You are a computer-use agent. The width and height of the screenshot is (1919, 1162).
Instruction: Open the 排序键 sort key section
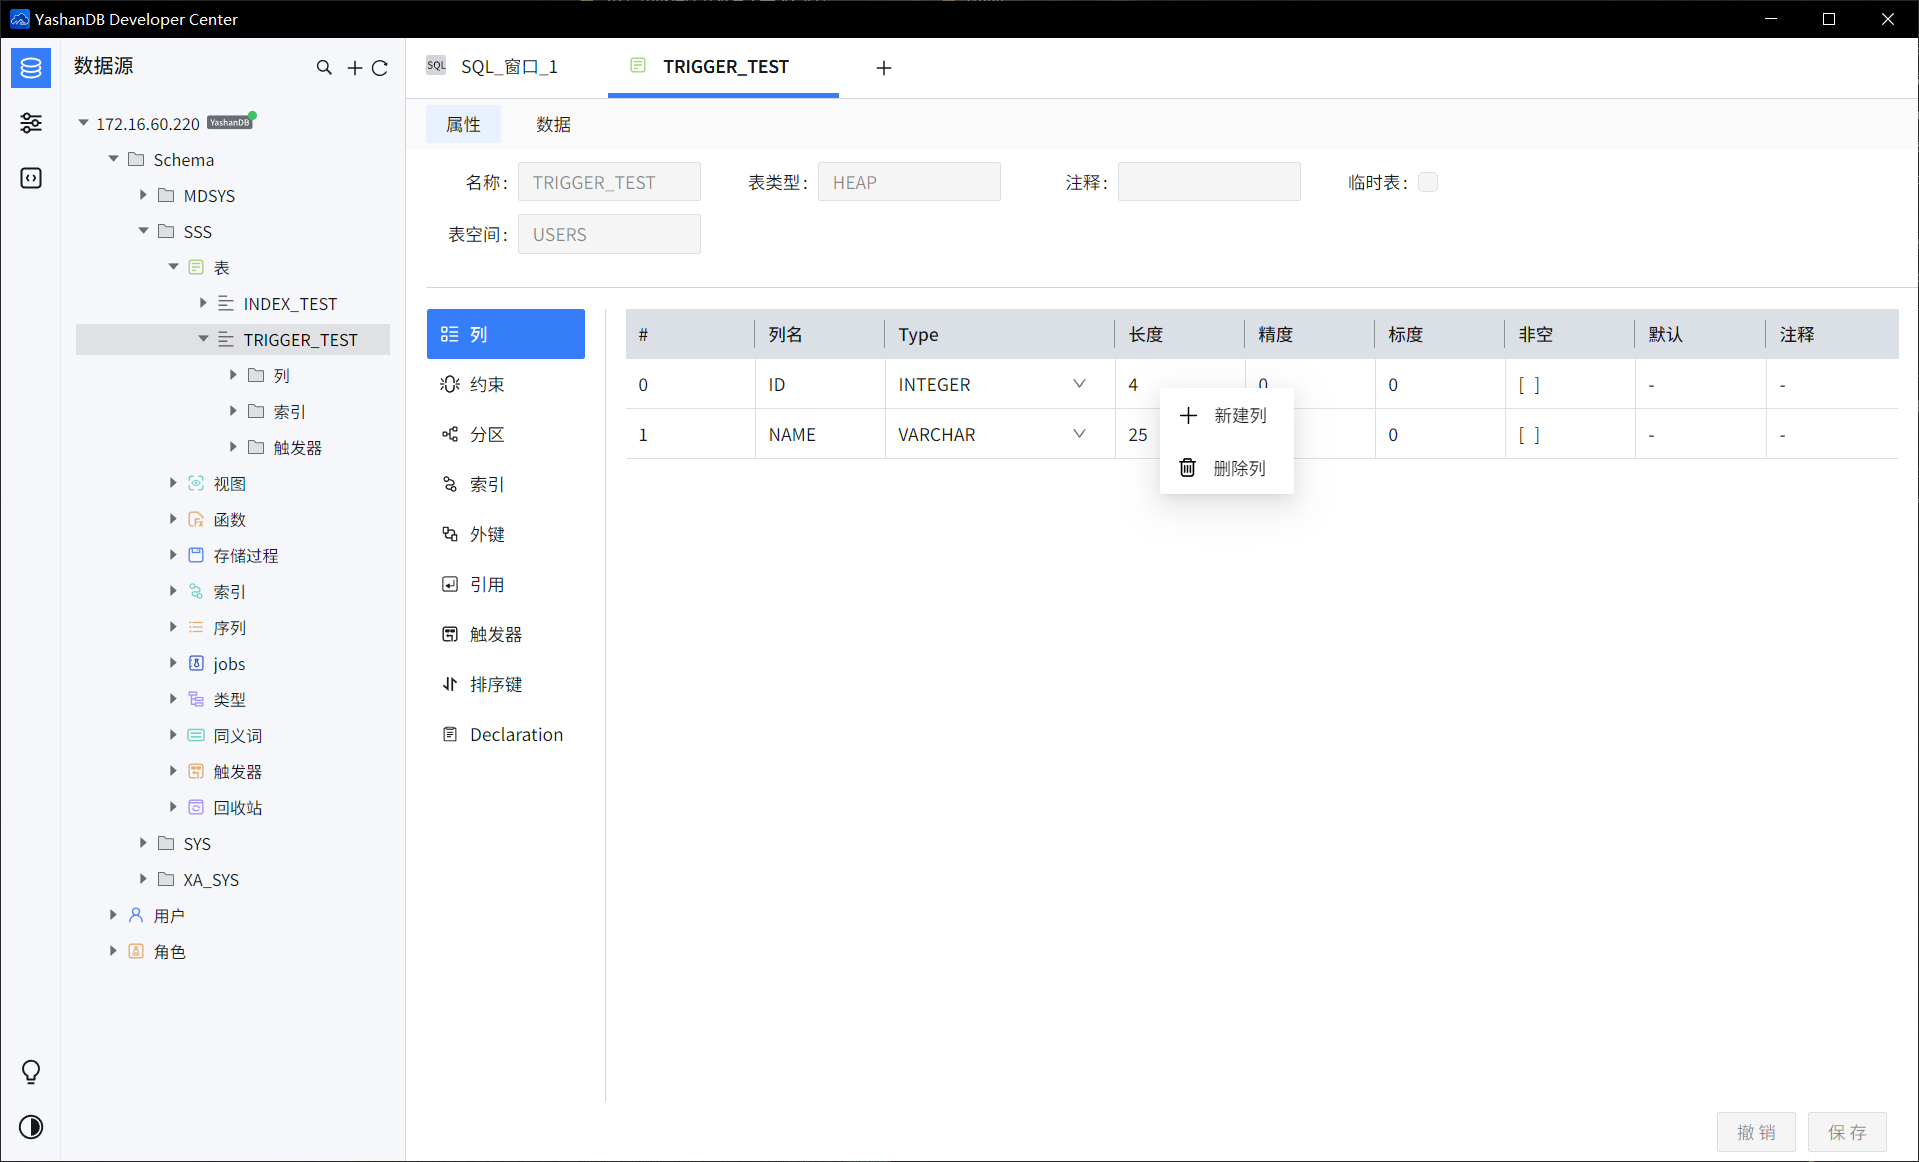506,684
